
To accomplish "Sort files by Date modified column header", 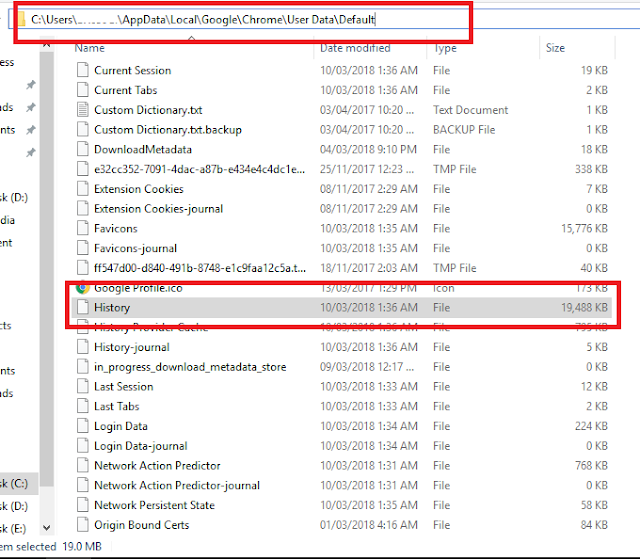I will click(x=355, y=48).
